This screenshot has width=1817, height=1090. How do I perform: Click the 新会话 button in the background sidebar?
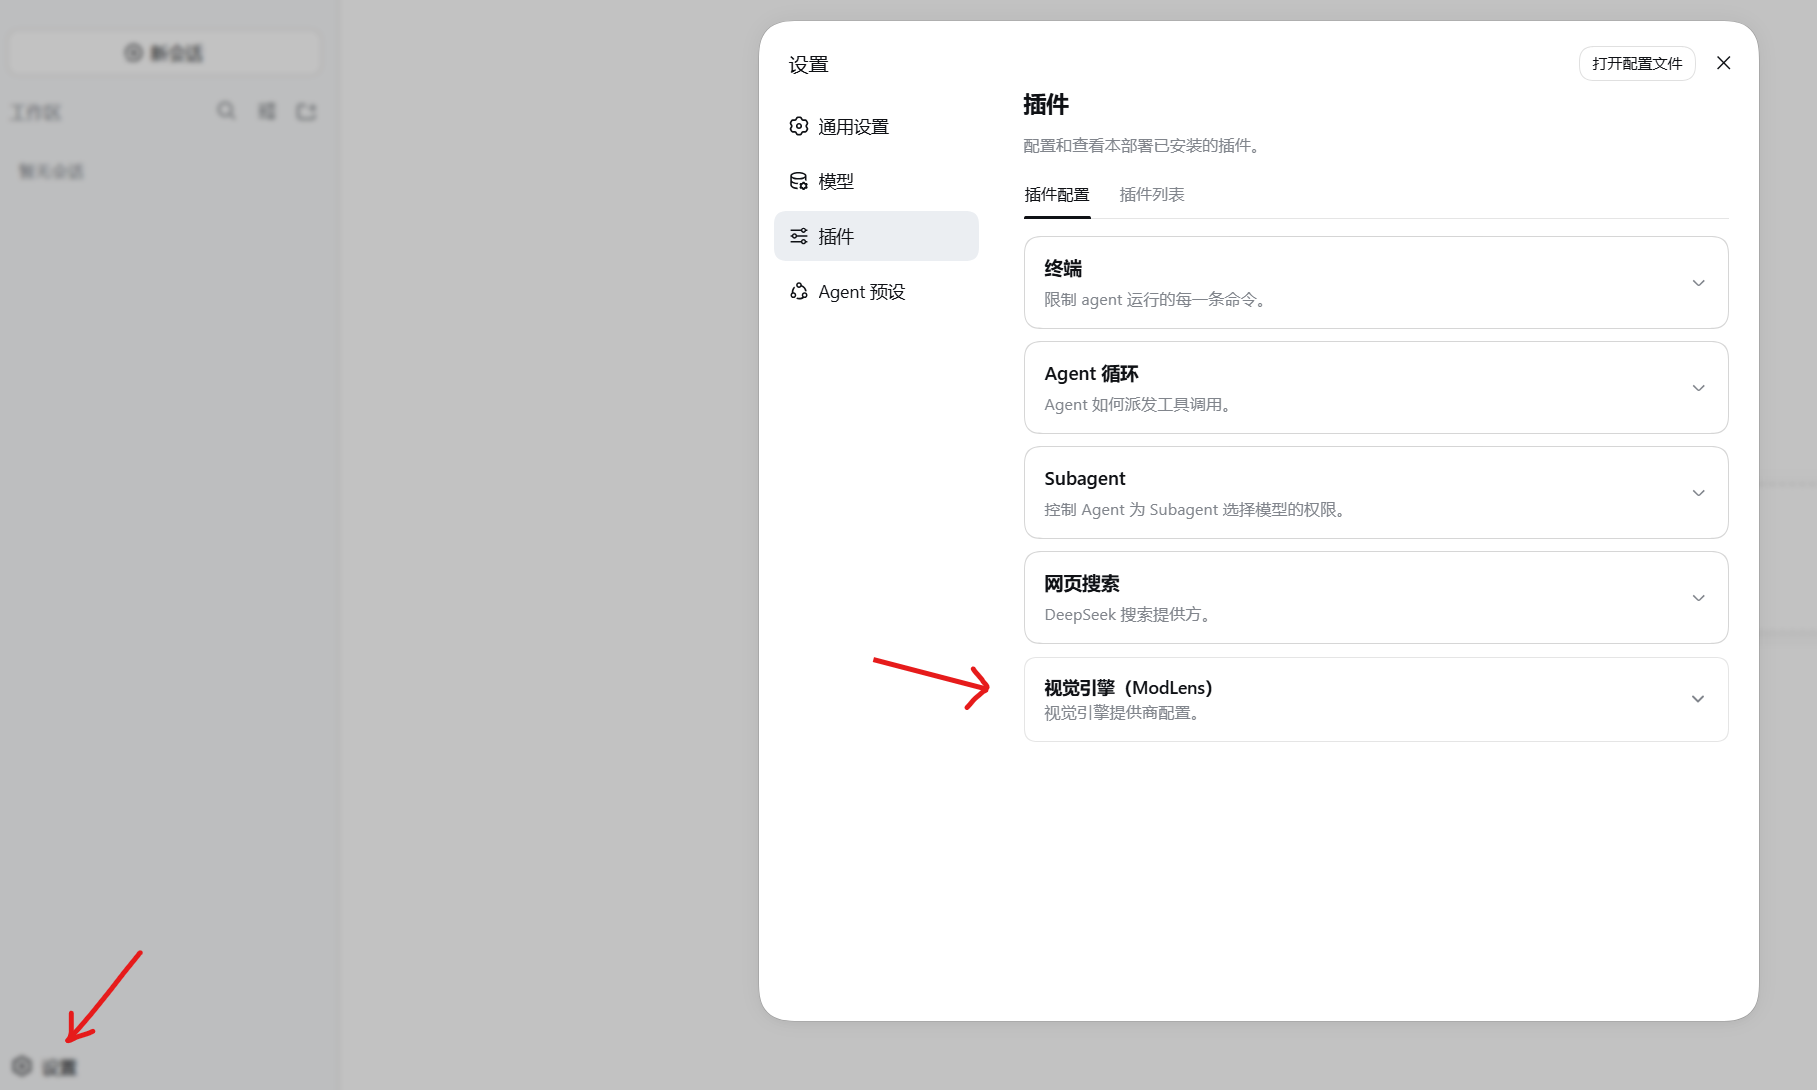(x=165, y=53)
